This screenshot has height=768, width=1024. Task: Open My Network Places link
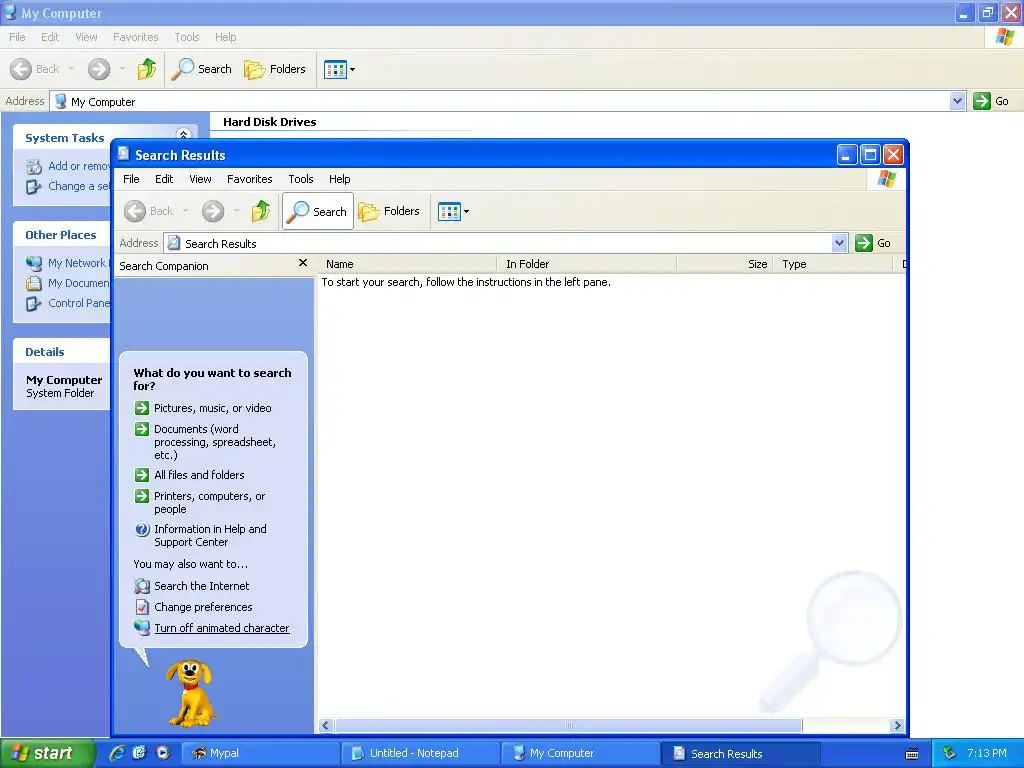tap(68, 263)
